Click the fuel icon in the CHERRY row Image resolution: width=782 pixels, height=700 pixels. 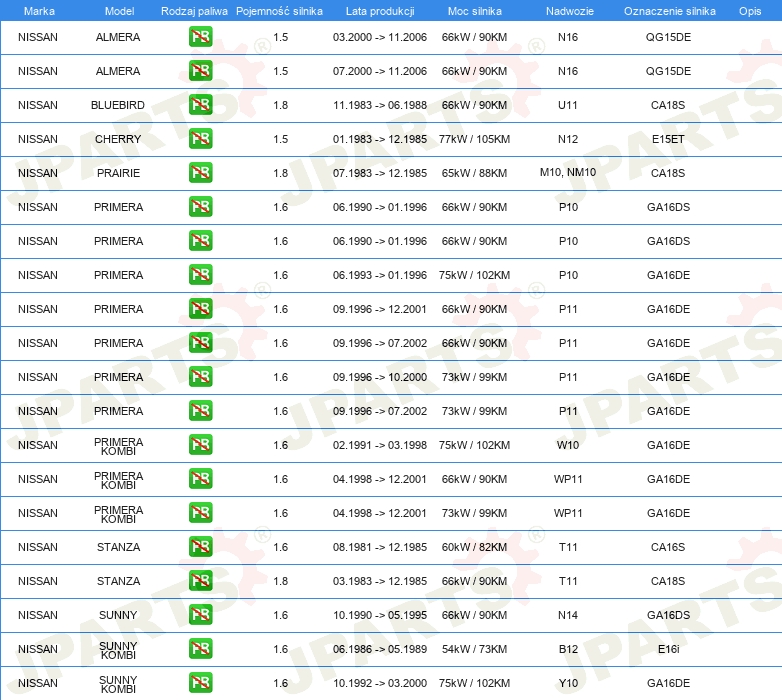point(200,139)
